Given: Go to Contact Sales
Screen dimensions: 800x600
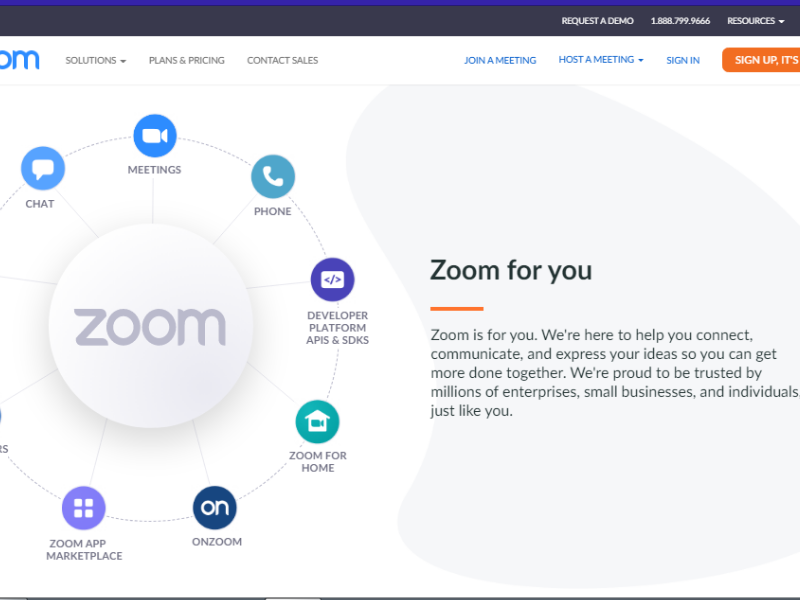Looking at the screenshot, I should pyautogui.click(x=283, y=60).
